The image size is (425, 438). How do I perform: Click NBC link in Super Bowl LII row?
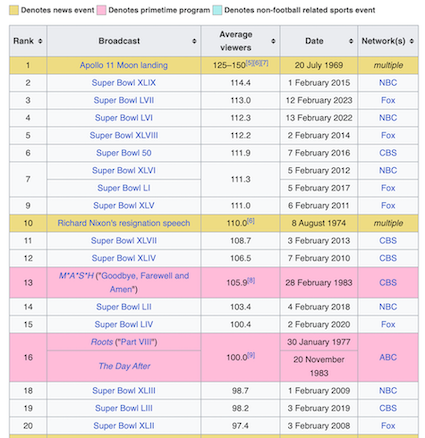(x=388, y=307)
